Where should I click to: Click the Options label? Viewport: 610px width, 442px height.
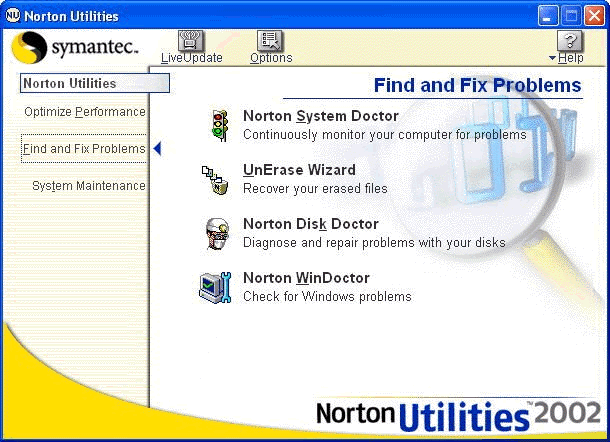pyautogui.click(x=271, y=58)
